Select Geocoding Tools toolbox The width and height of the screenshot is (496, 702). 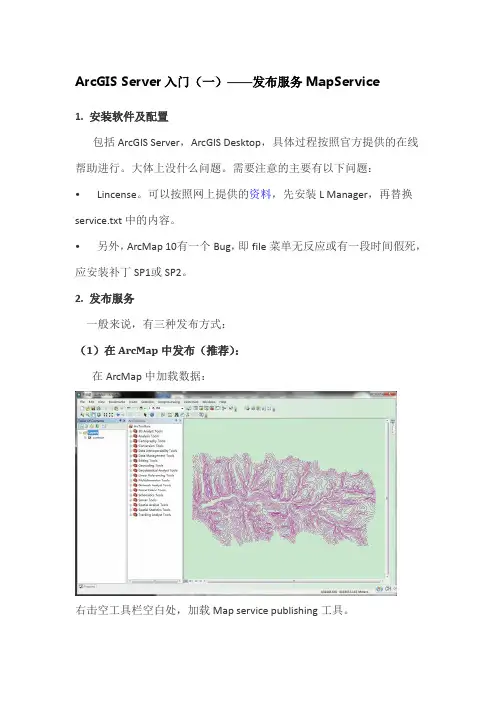[x=150, y=466]
